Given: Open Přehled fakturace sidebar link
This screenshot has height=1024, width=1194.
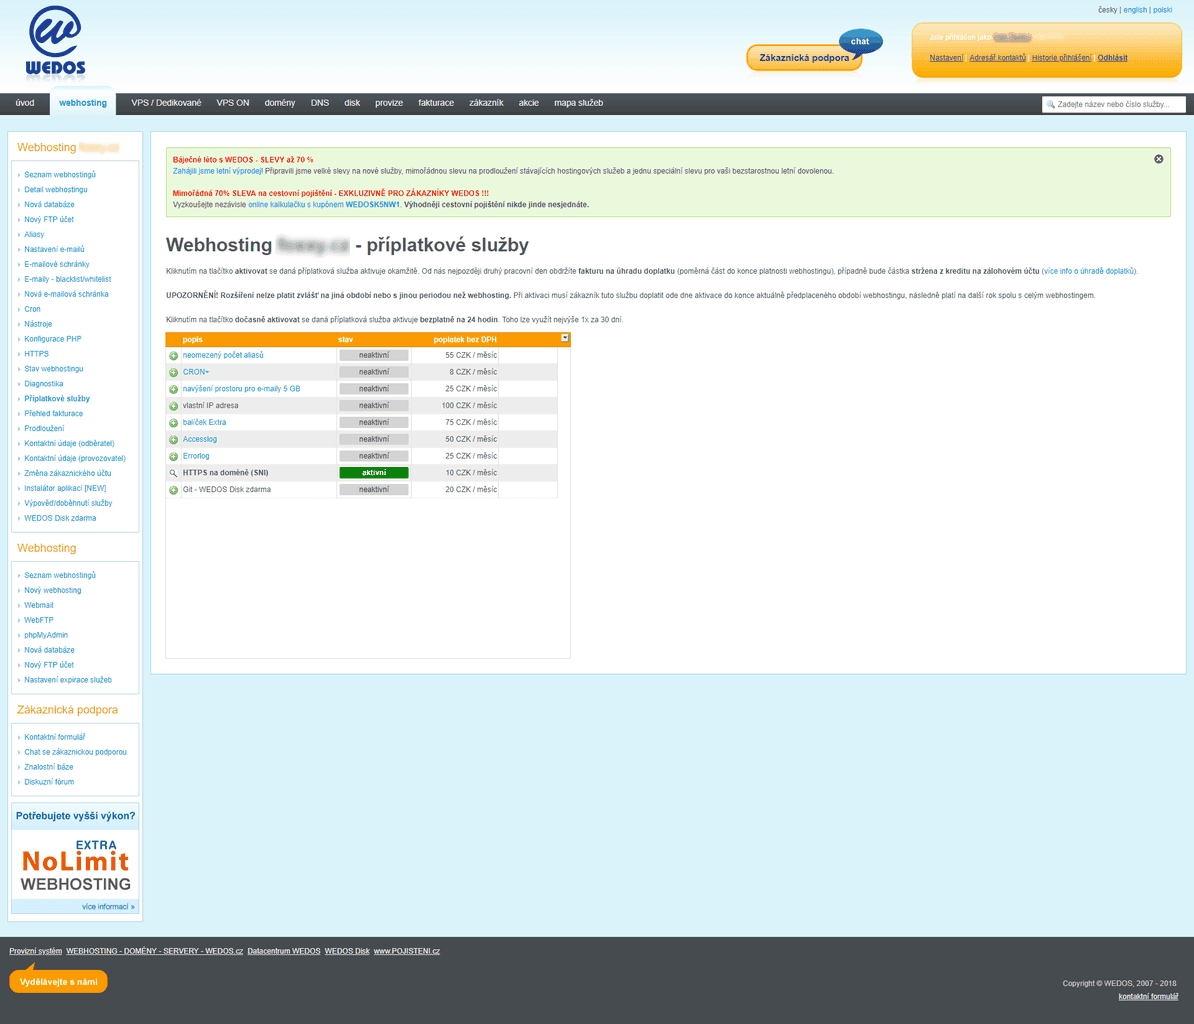Looking at the screenshot, I should click(x=53, y=413).
